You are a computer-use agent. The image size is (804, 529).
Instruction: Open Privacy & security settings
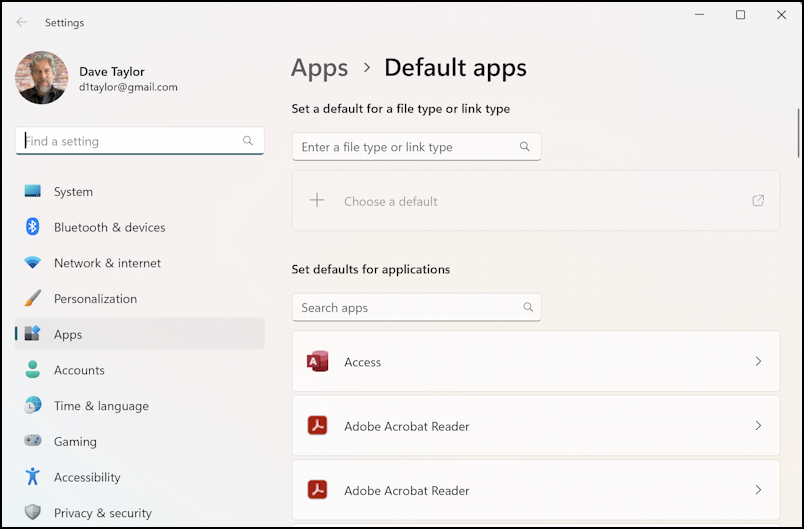(x=139, y=513)
